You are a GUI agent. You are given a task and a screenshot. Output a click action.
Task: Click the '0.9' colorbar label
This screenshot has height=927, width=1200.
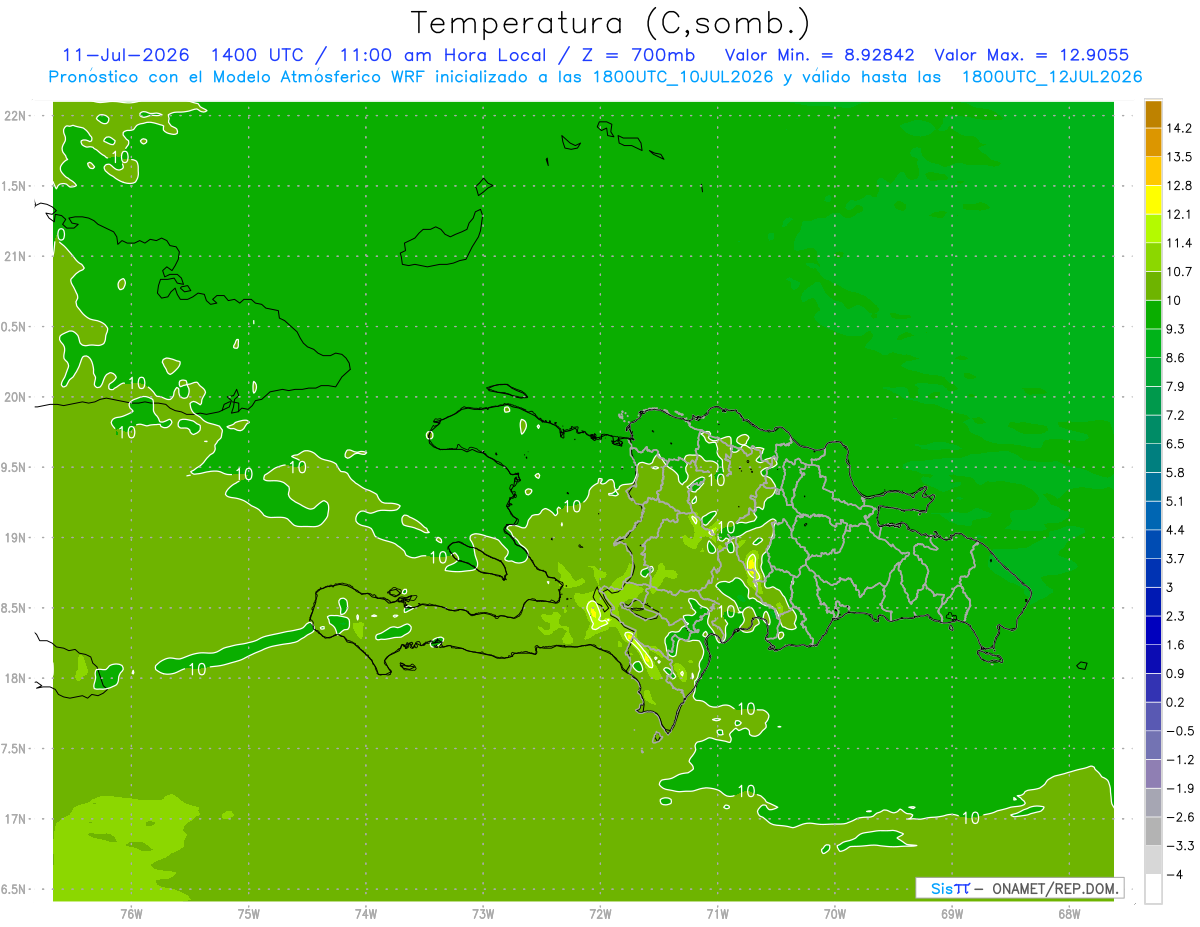(1176, 672)
